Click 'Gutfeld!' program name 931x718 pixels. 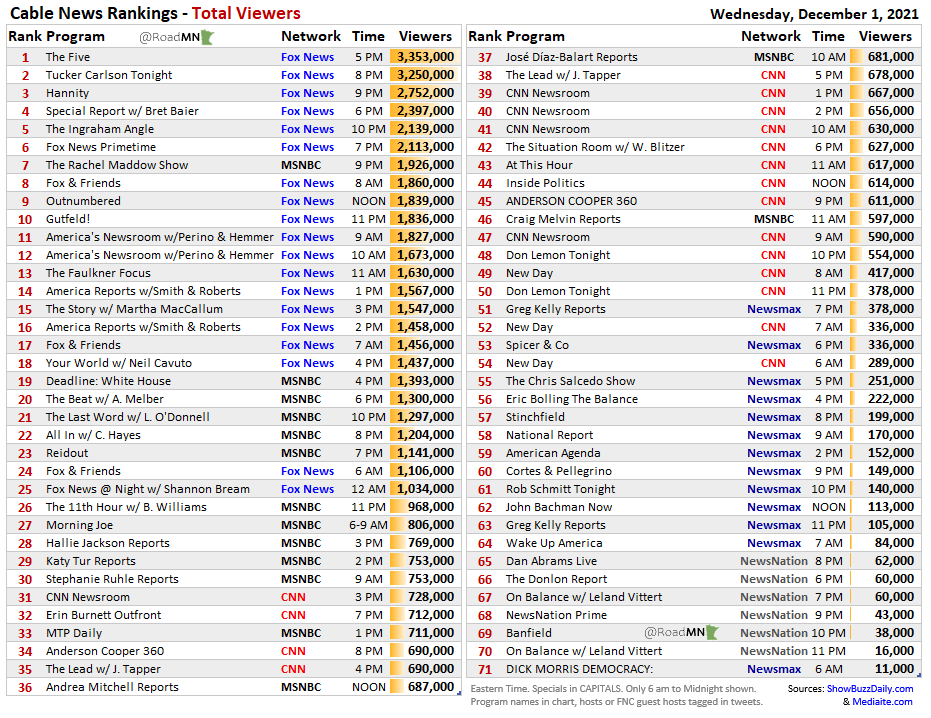click(x=68, y=219)
